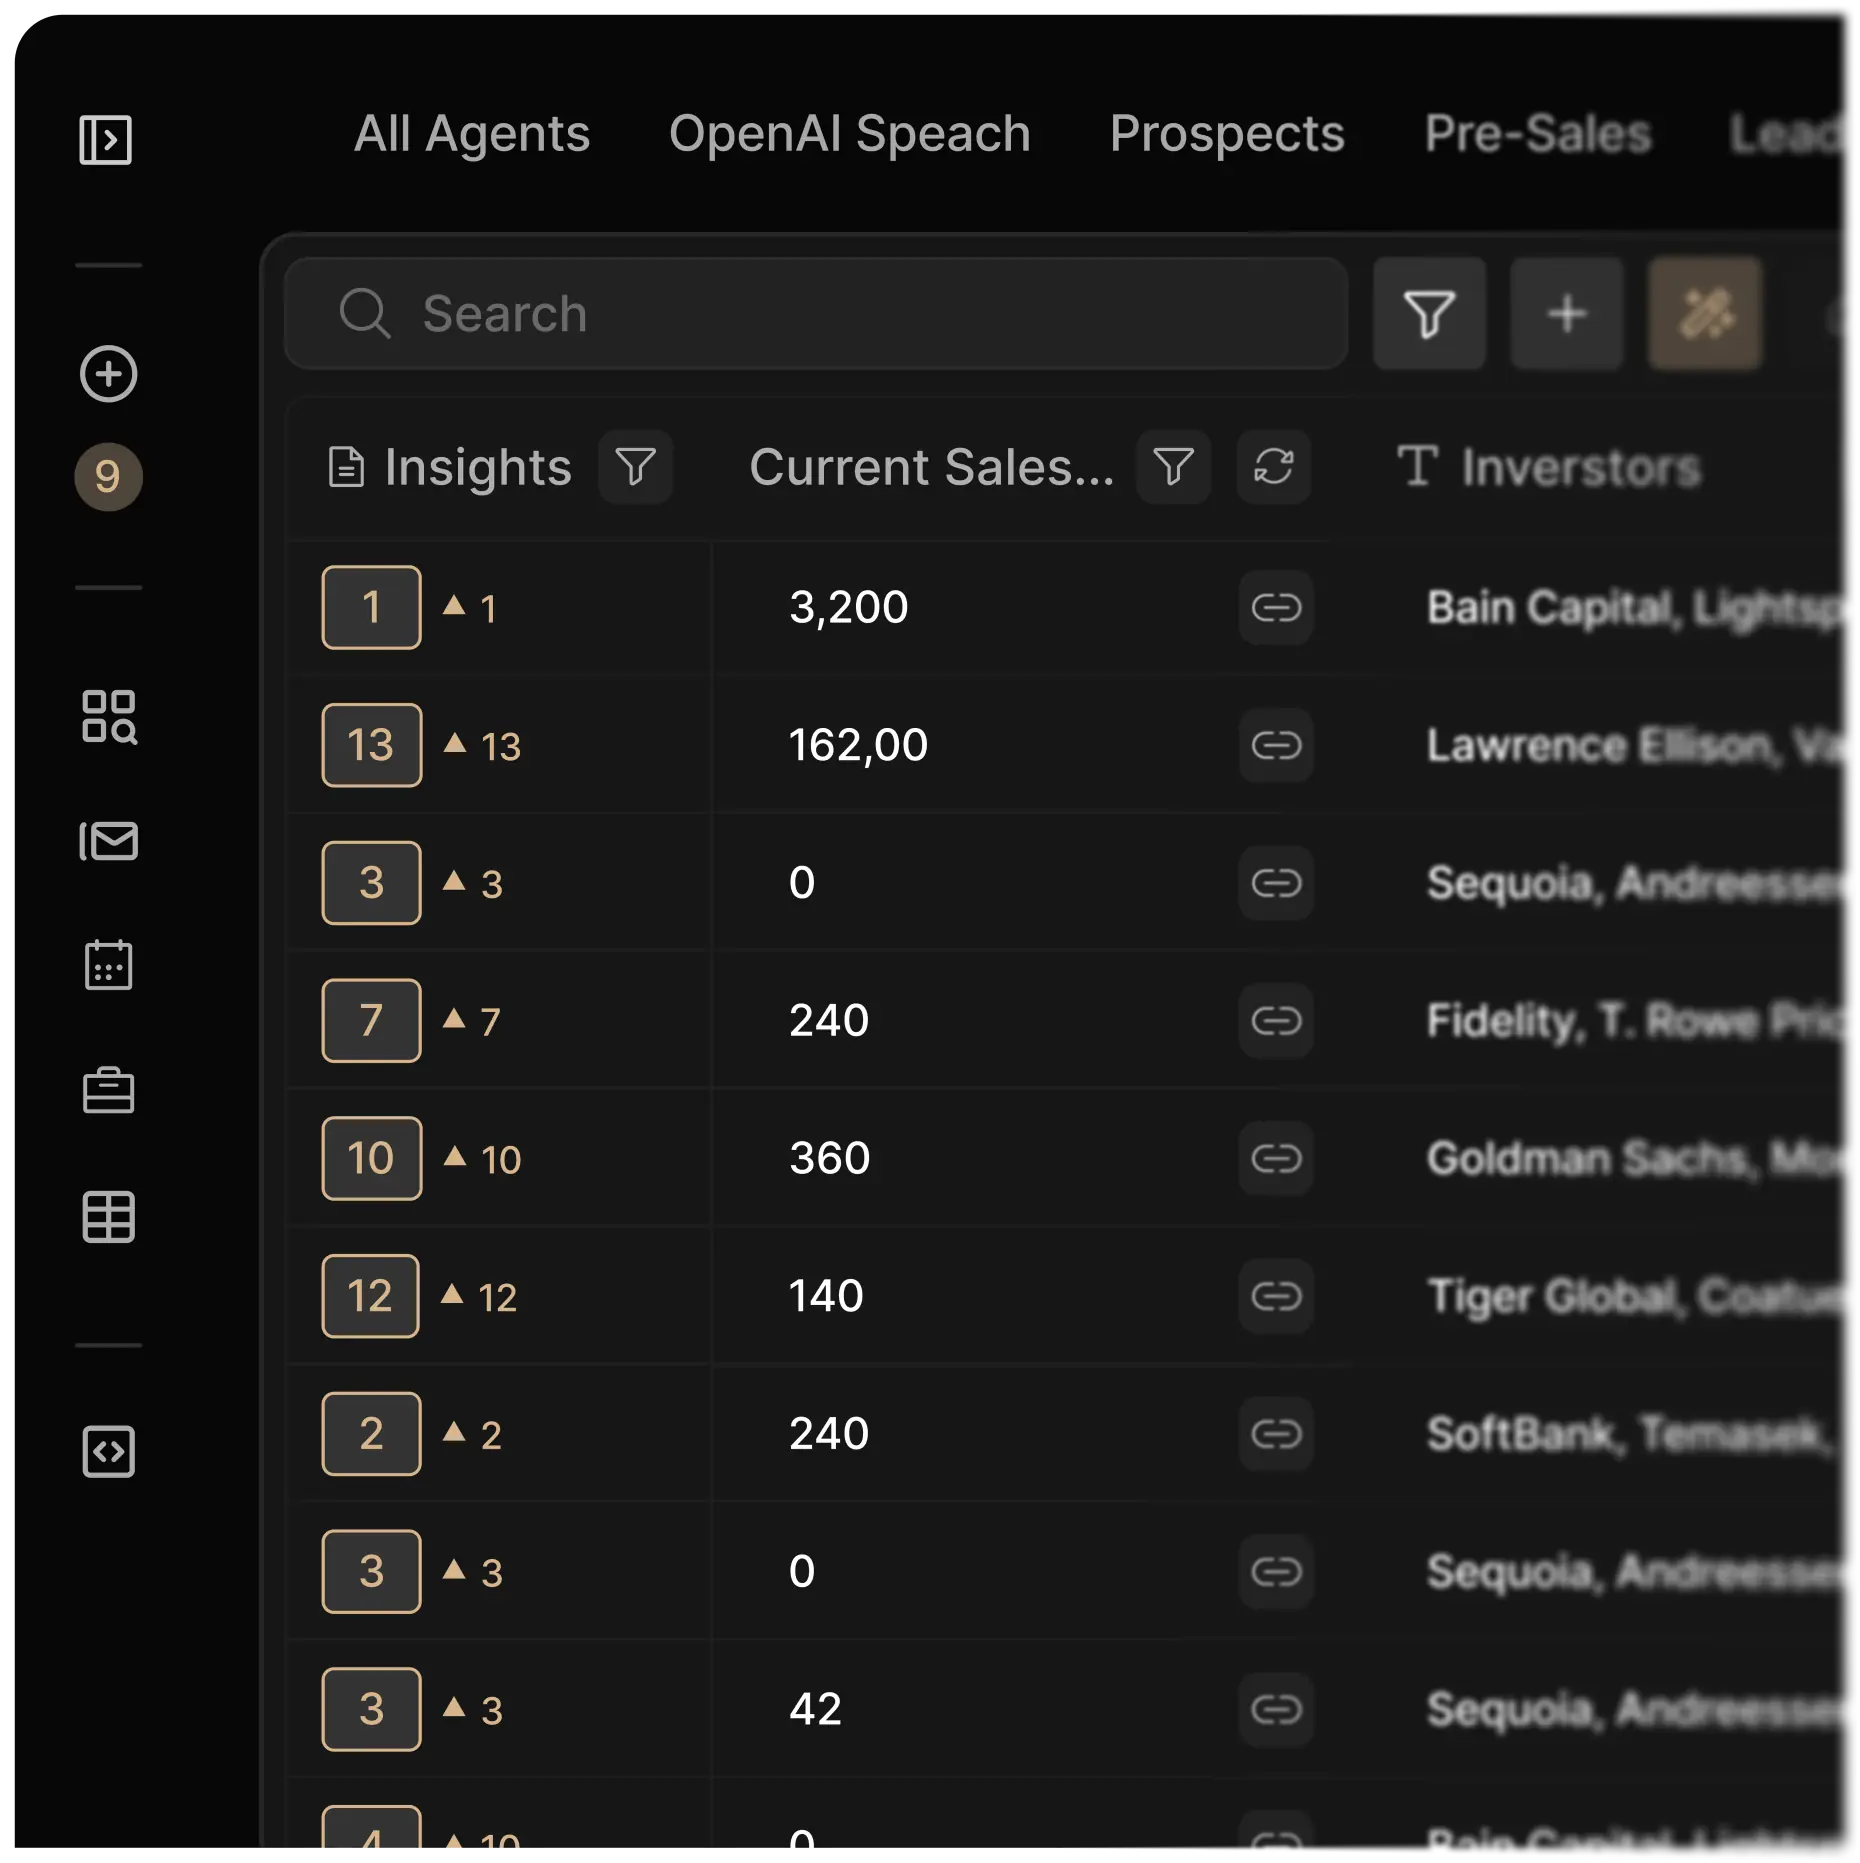
Task: Select the insight badge numbered 13
Action: (371, 746)
